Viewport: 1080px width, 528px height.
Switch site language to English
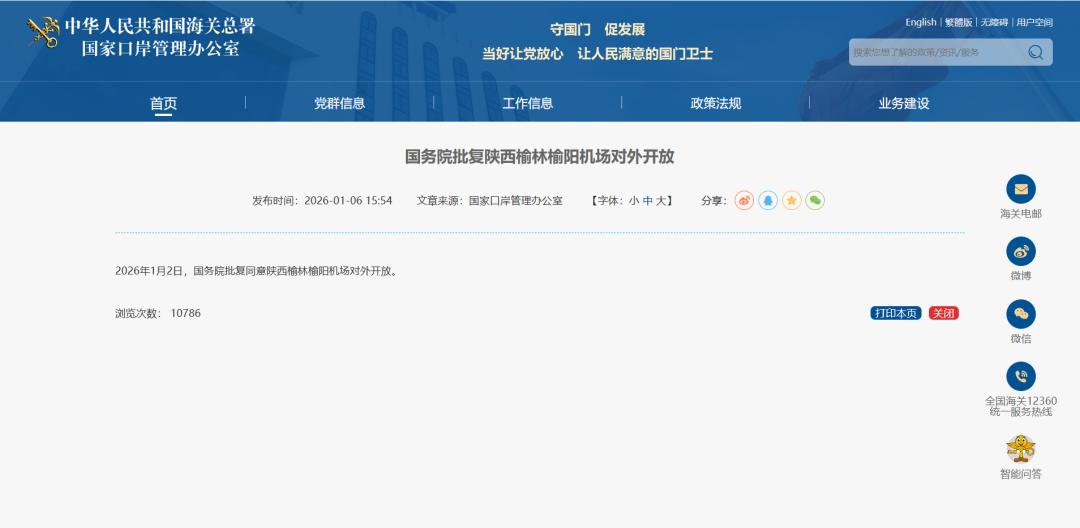pos(920,22)
